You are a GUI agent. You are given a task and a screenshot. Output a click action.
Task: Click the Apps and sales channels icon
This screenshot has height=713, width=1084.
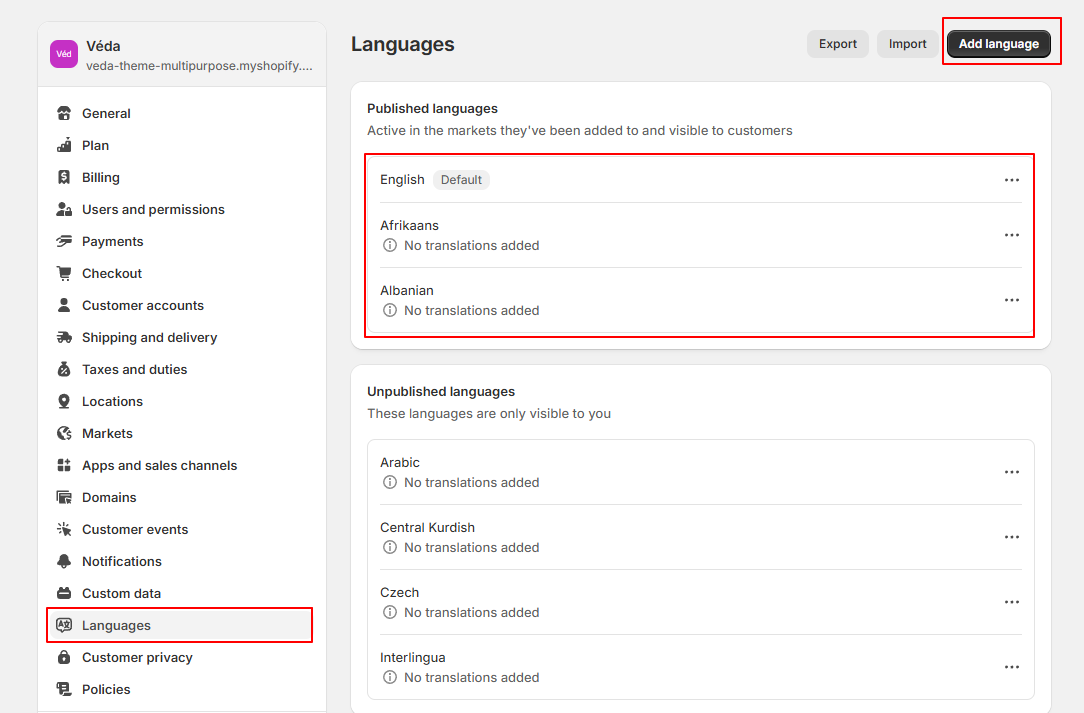[65, 465]
